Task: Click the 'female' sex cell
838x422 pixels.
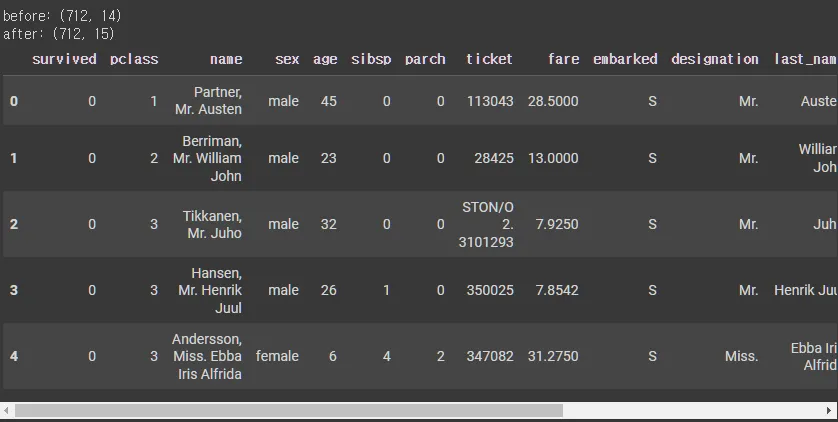Action: click(277, 356)
